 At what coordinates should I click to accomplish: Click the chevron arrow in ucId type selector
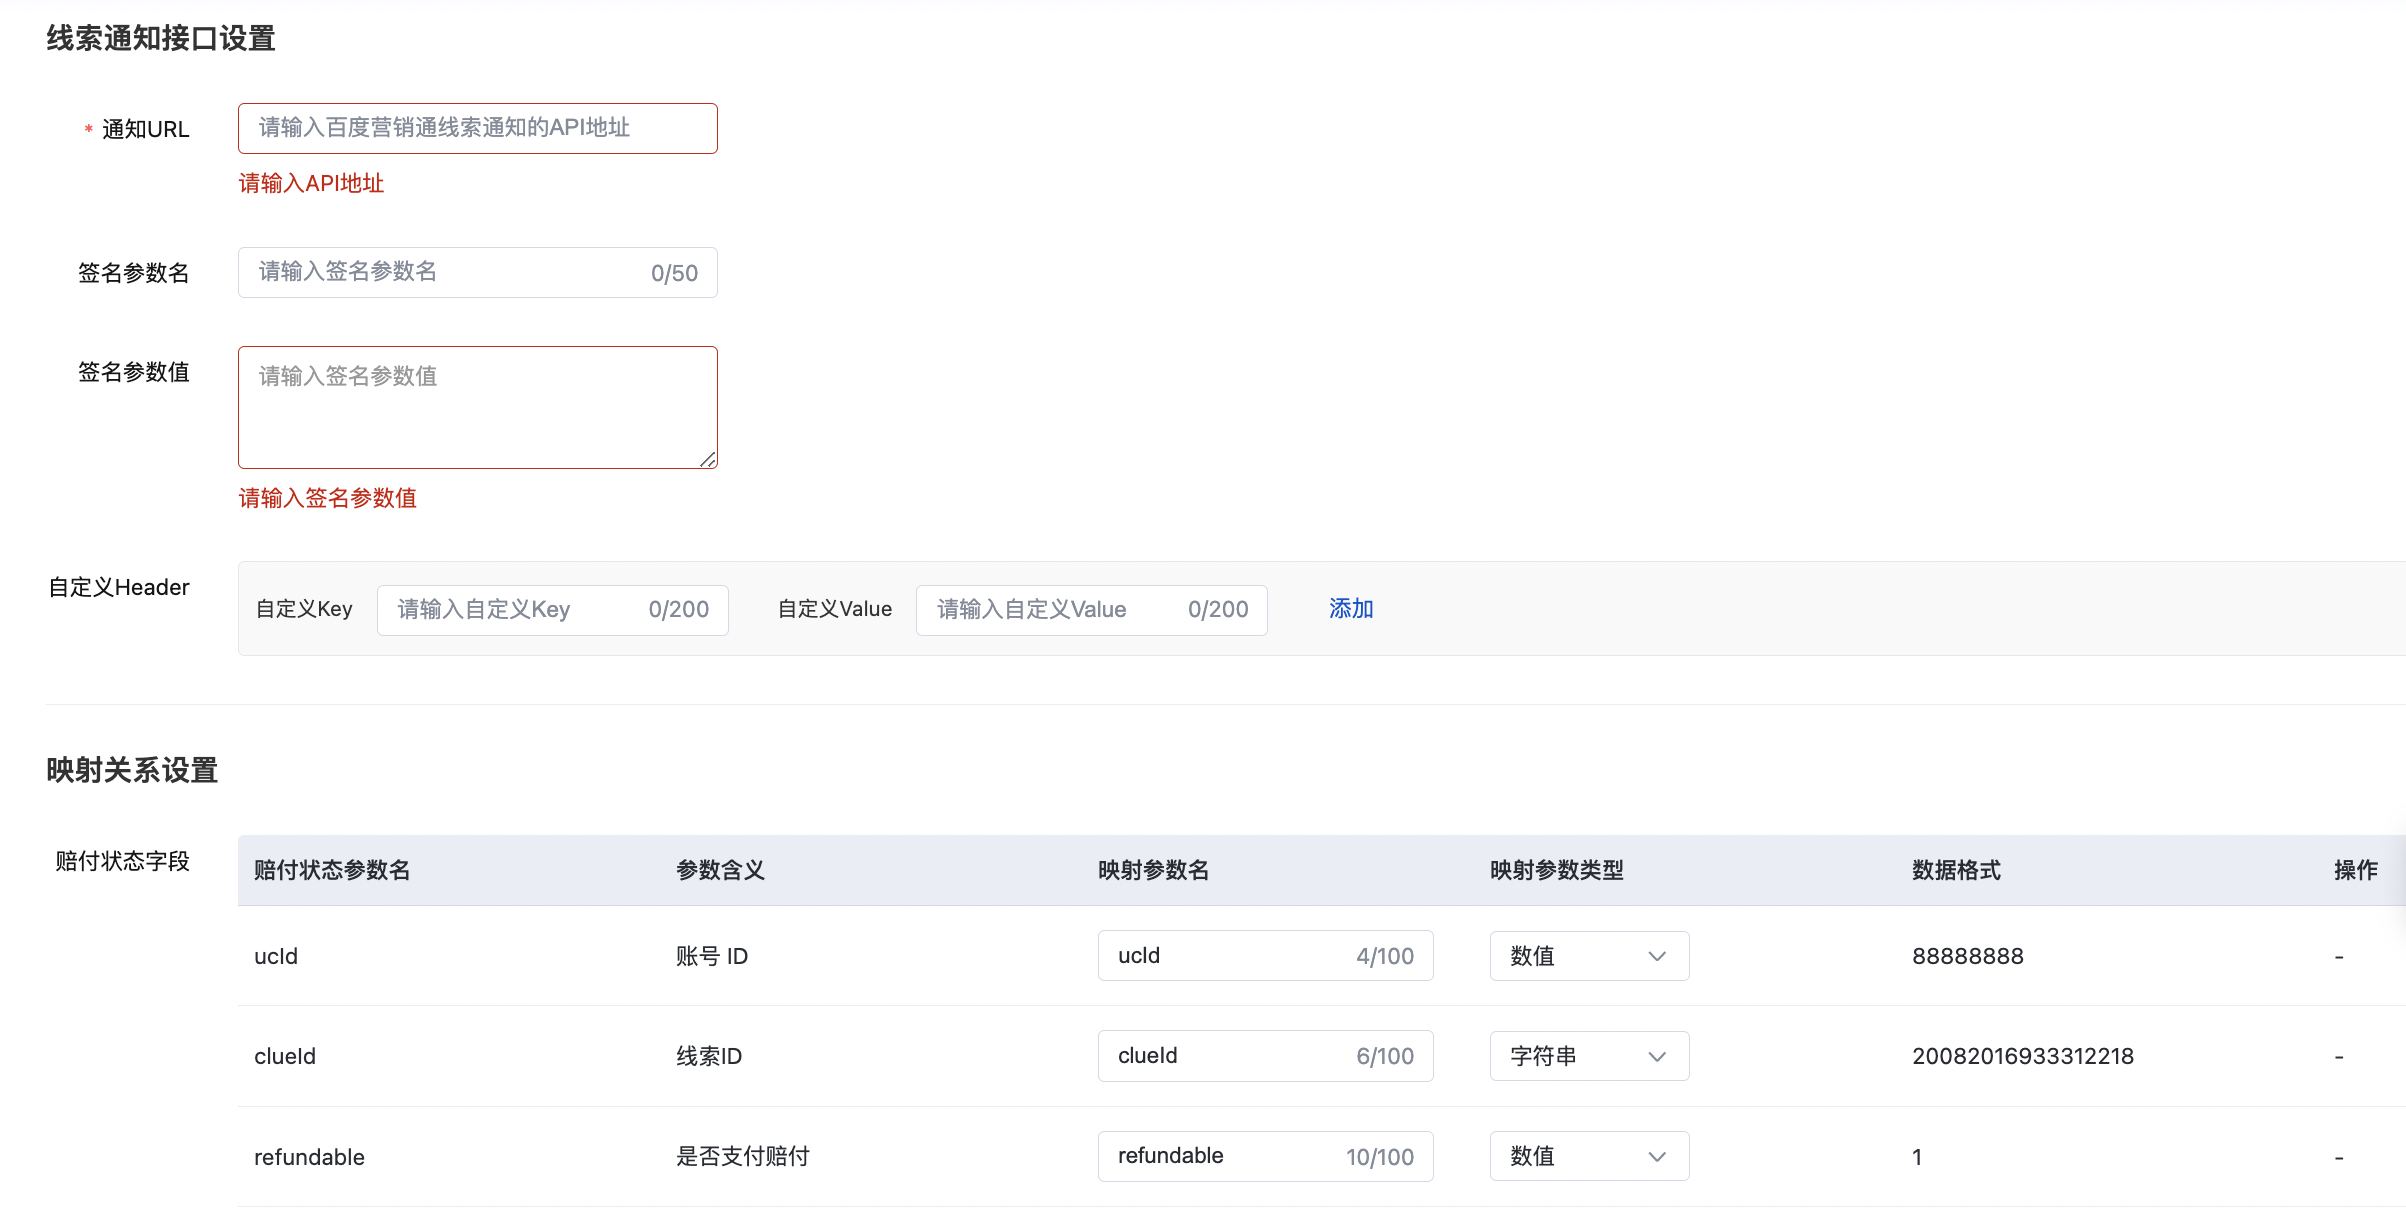click(x=1657, y=956)
